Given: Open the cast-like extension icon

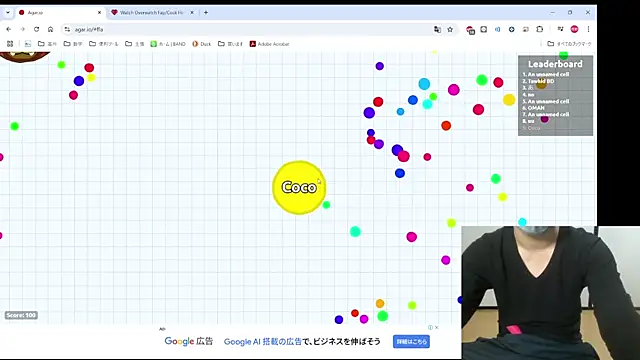Looking at the screenshot, I should tap(526, 29).
